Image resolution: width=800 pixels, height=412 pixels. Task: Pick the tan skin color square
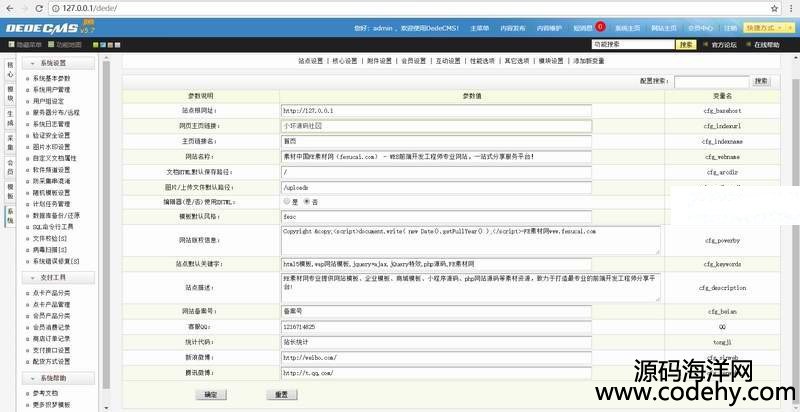[x=110, y=45]
